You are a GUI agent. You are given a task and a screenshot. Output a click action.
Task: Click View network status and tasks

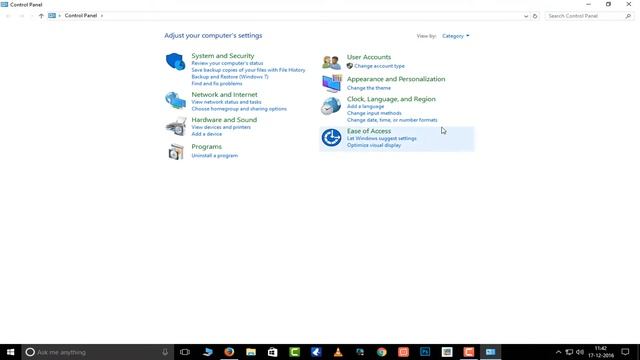tap(226, 102)
